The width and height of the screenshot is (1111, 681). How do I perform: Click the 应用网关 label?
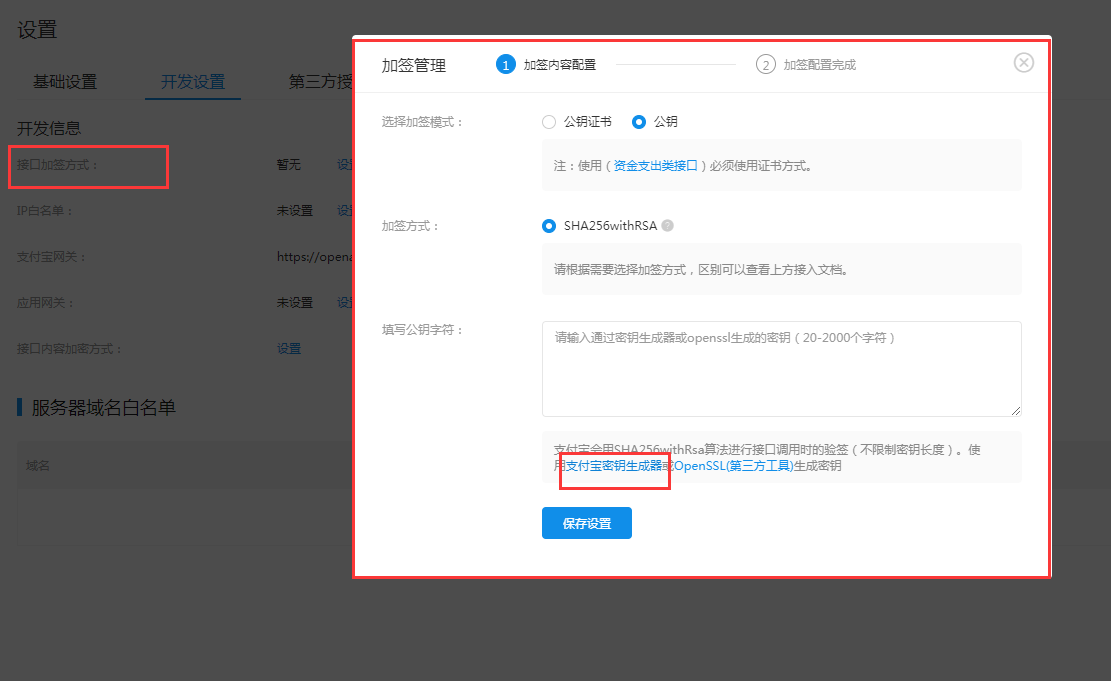tap(45, 303)
